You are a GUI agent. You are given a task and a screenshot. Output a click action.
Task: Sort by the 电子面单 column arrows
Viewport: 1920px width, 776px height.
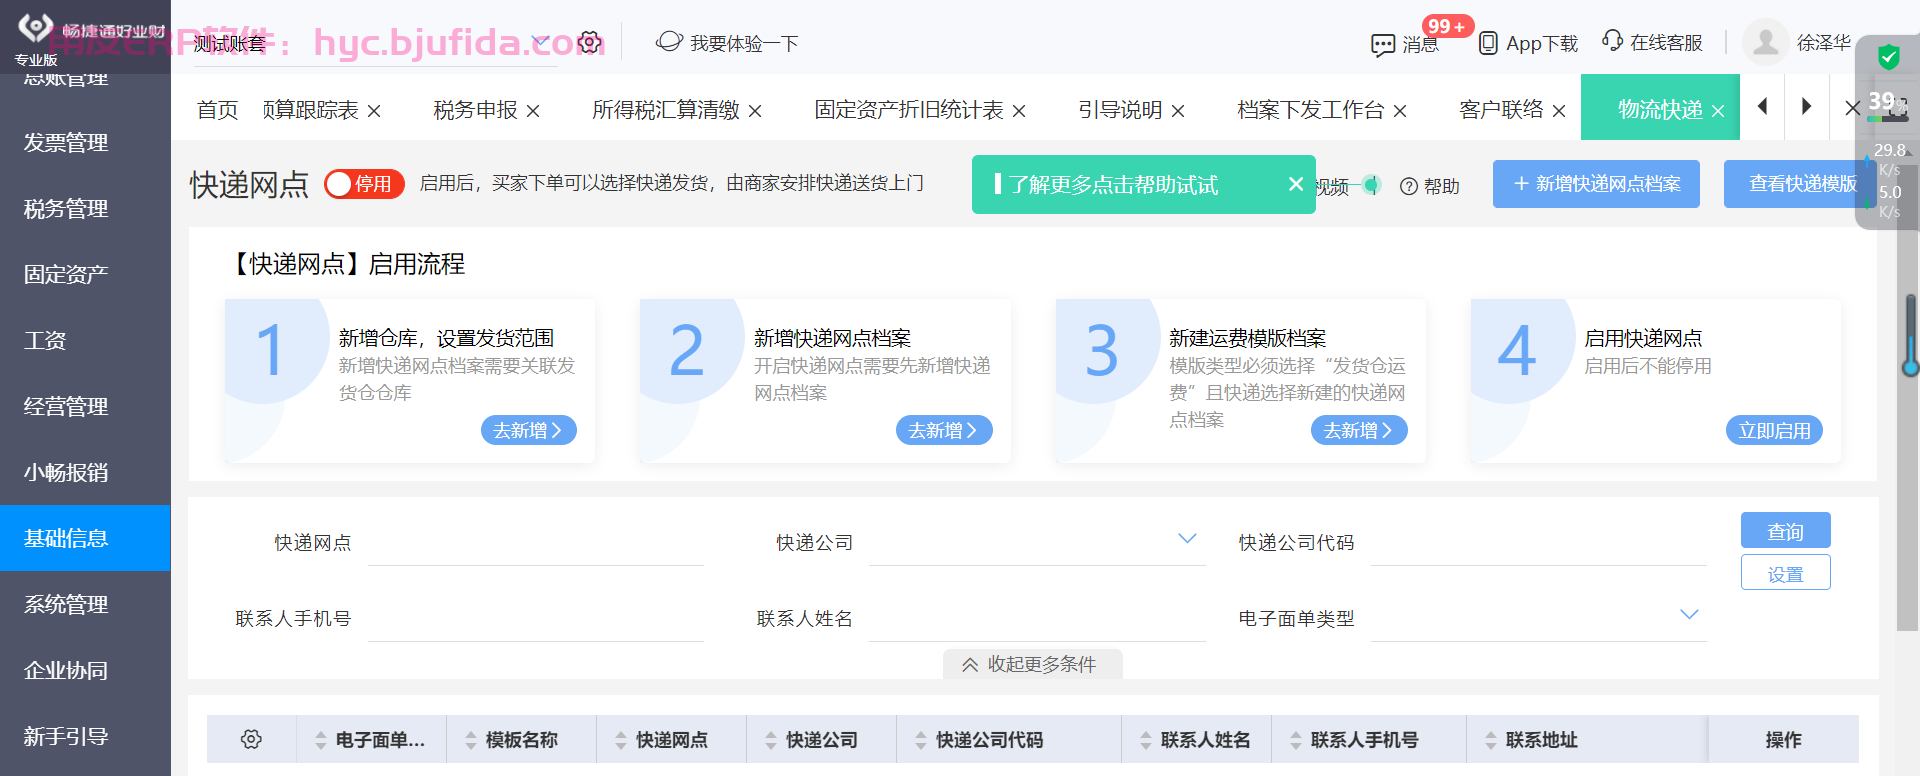click(320, 740)
